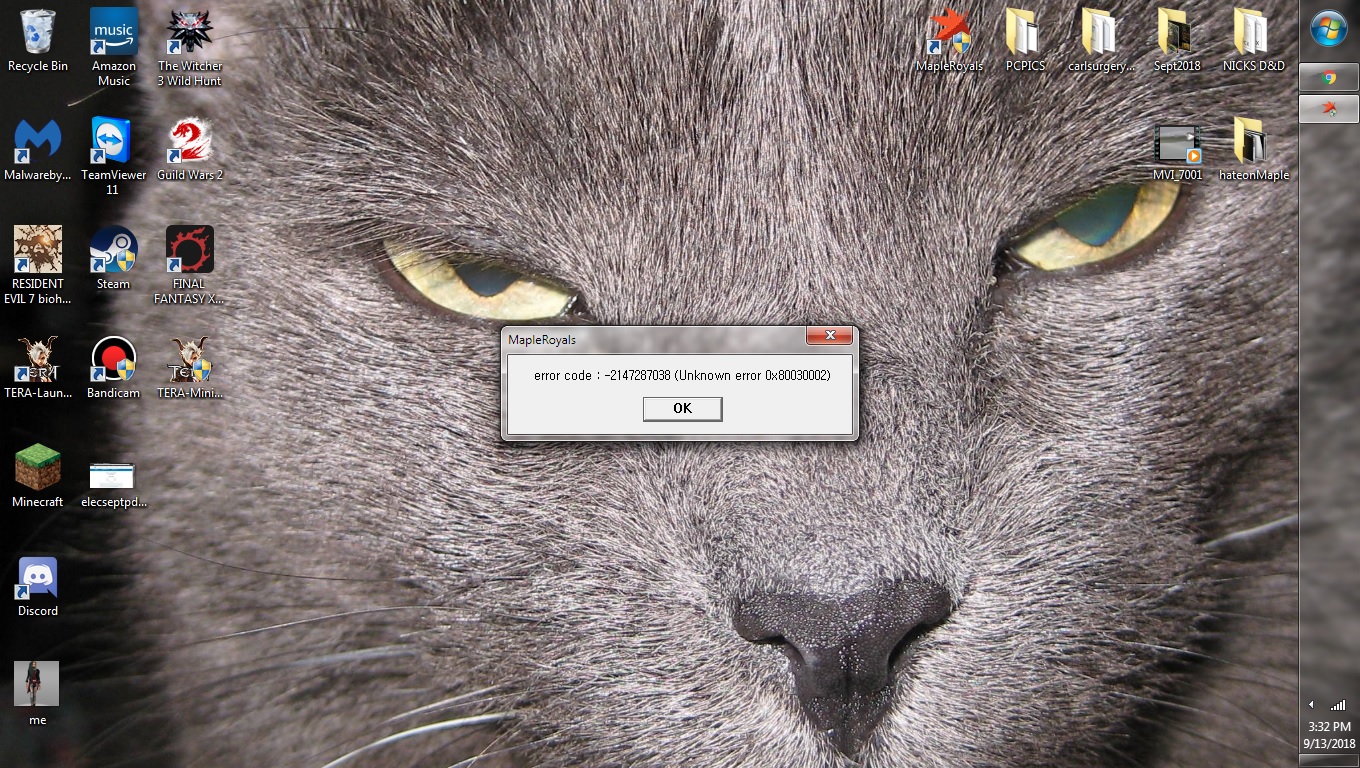This screenshot has width=1360, height=768.
Task: Open the clock showing 3:32 PM
Action: click(x=1329, y=735)
